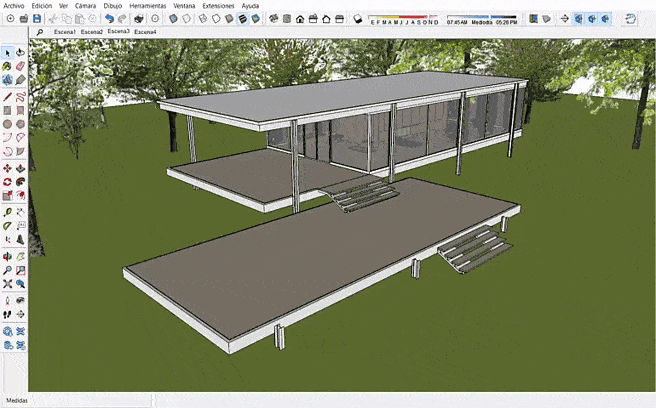Enable Shaded face style
Image resolution: width=656 pixels, height=408 pixels.
(x=229, y=18)
